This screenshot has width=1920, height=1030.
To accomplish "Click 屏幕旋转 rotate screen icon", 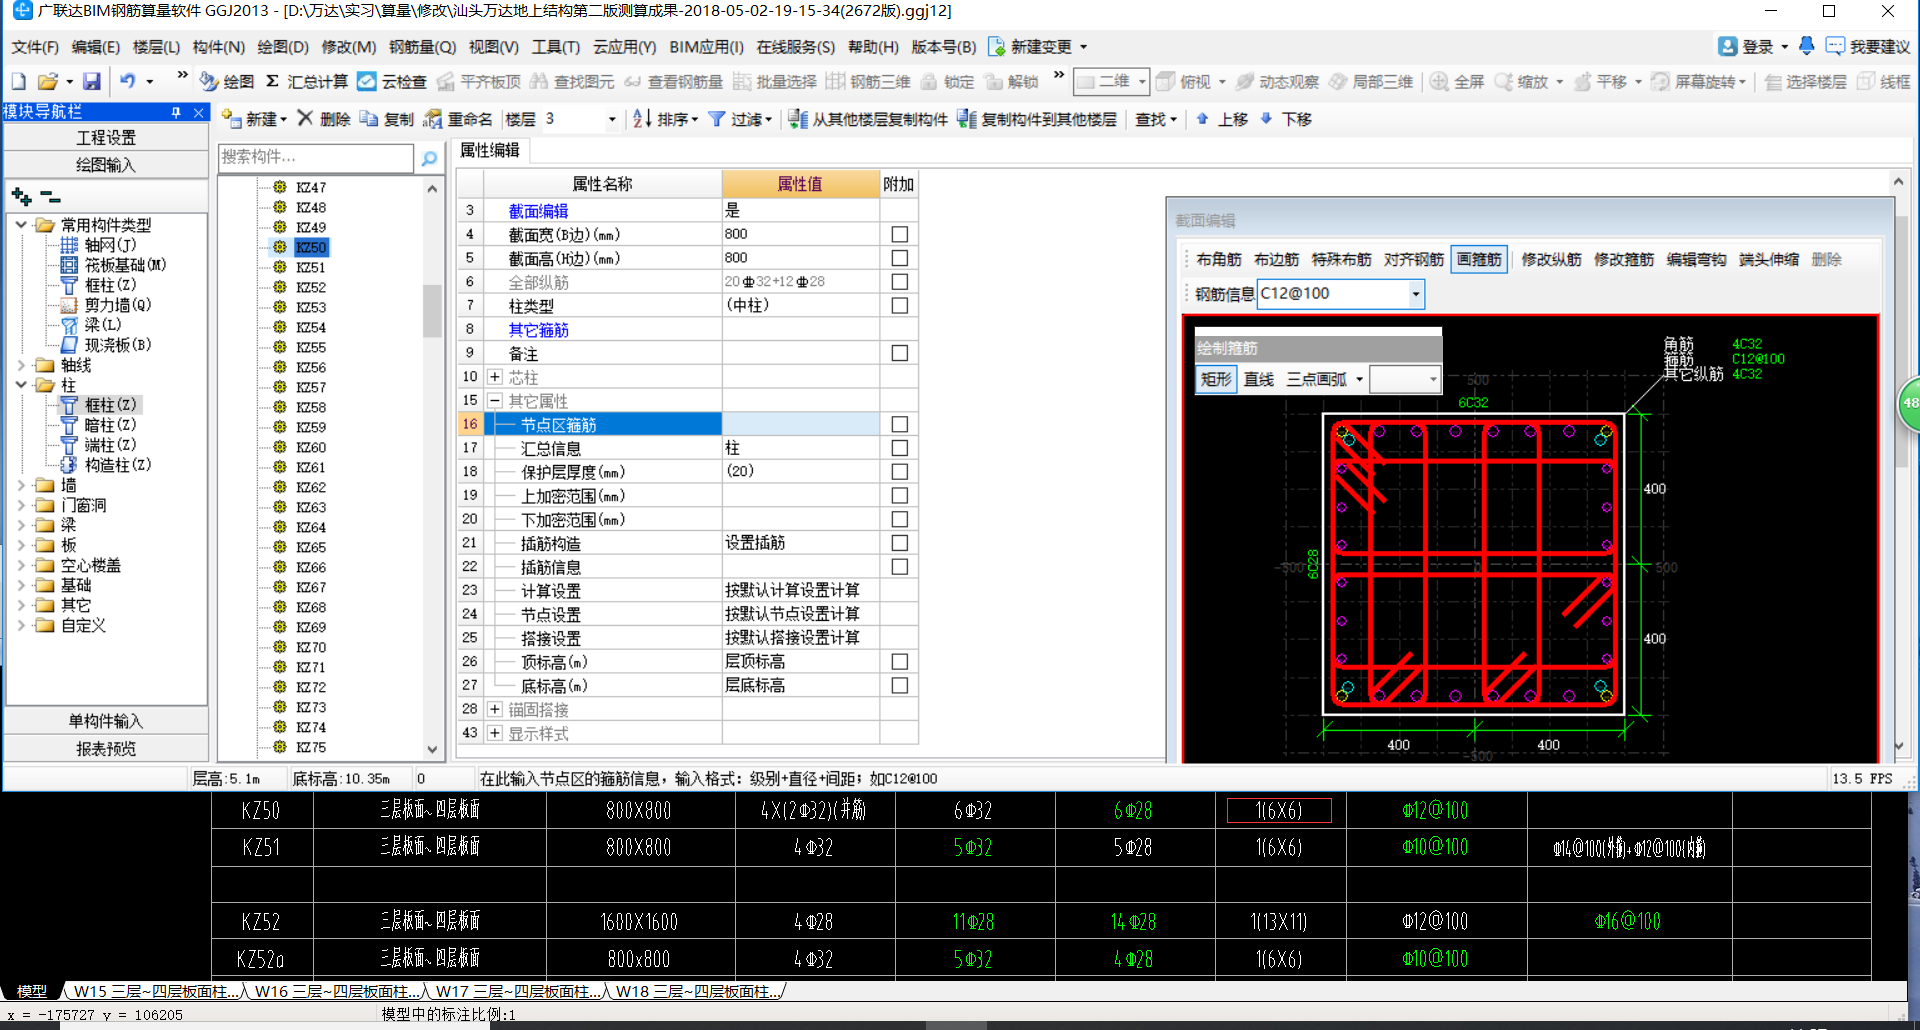I will click(1660, 81).
